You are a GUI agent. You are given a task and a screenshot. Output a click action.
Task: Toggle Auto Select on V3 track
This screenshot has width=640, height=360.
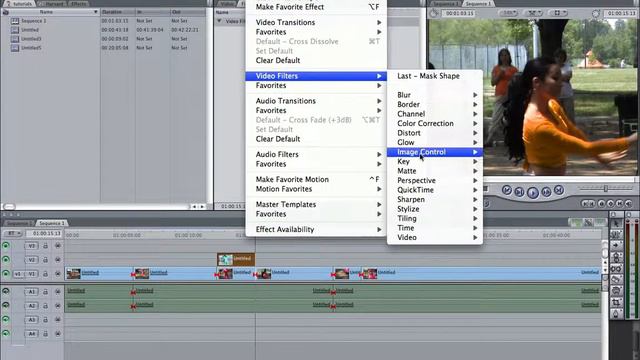[x=58, y=246]
